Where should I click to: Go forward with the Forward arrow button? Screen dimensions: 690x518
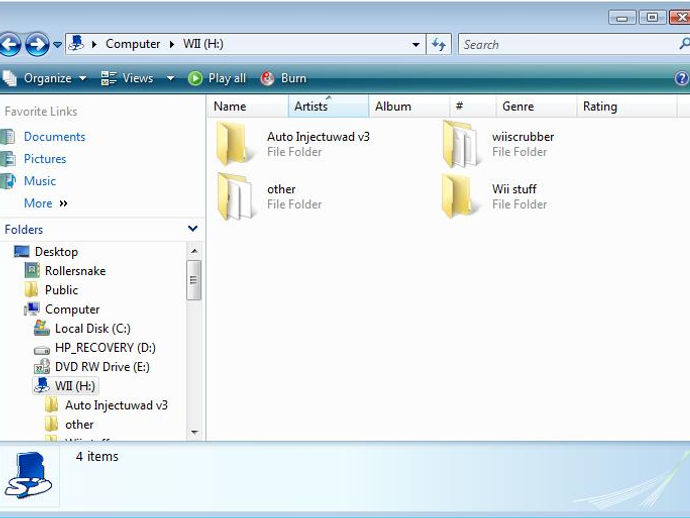point(37,44)
